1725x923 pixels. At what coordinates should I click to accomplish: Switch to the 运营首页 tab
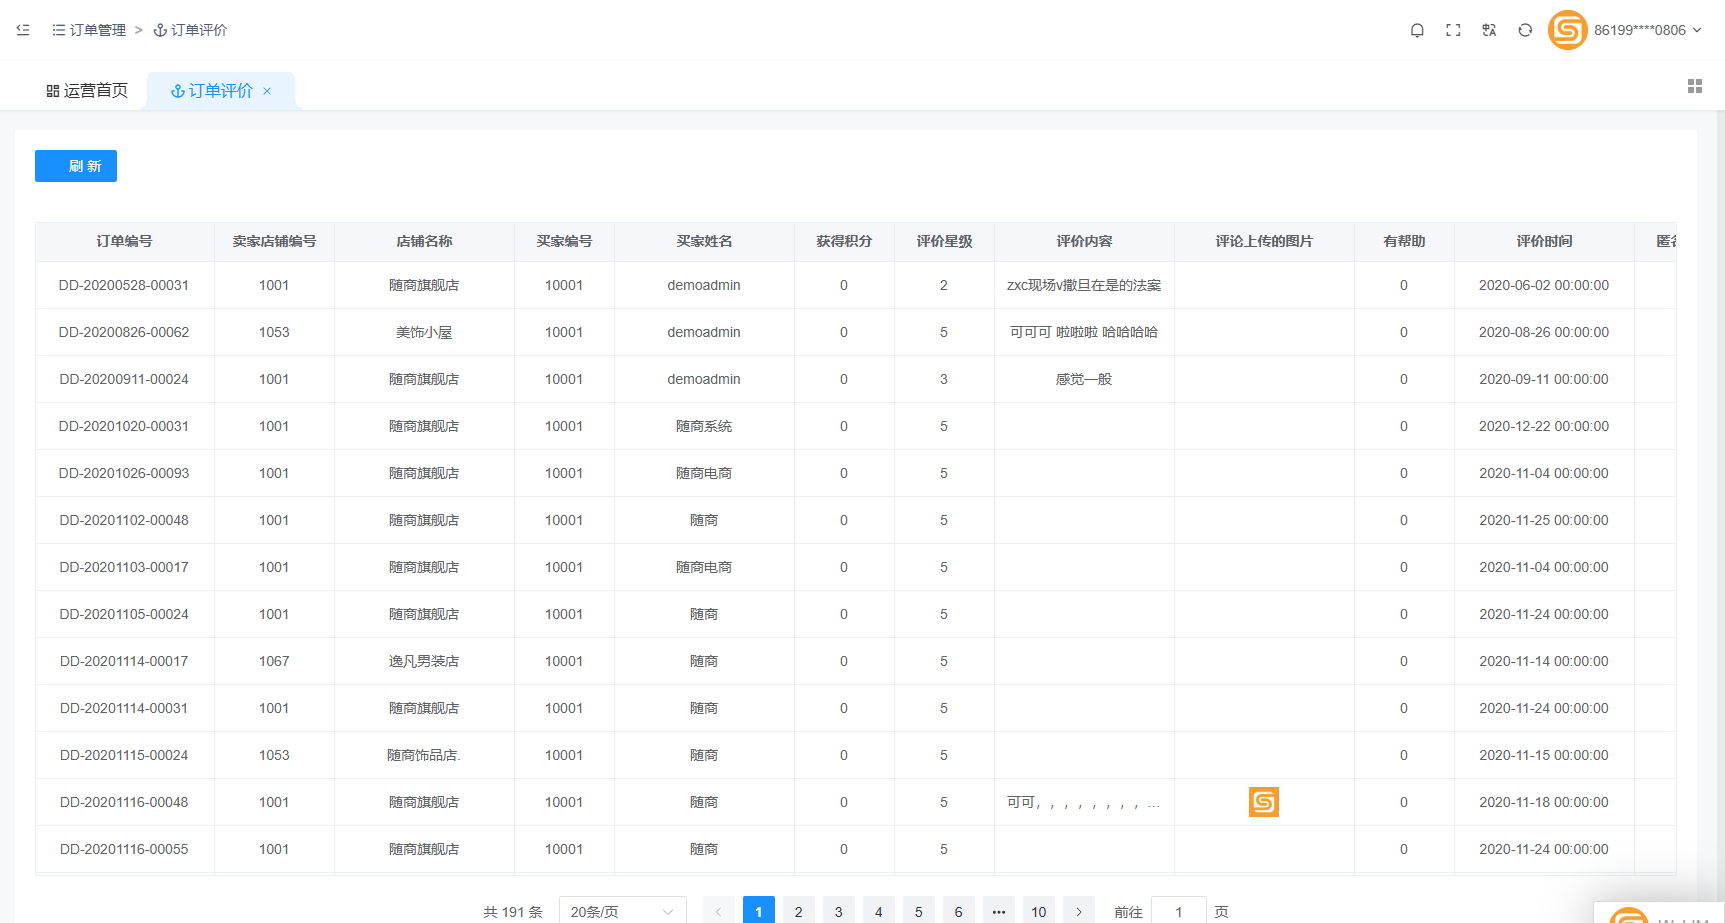coord(87,91)
